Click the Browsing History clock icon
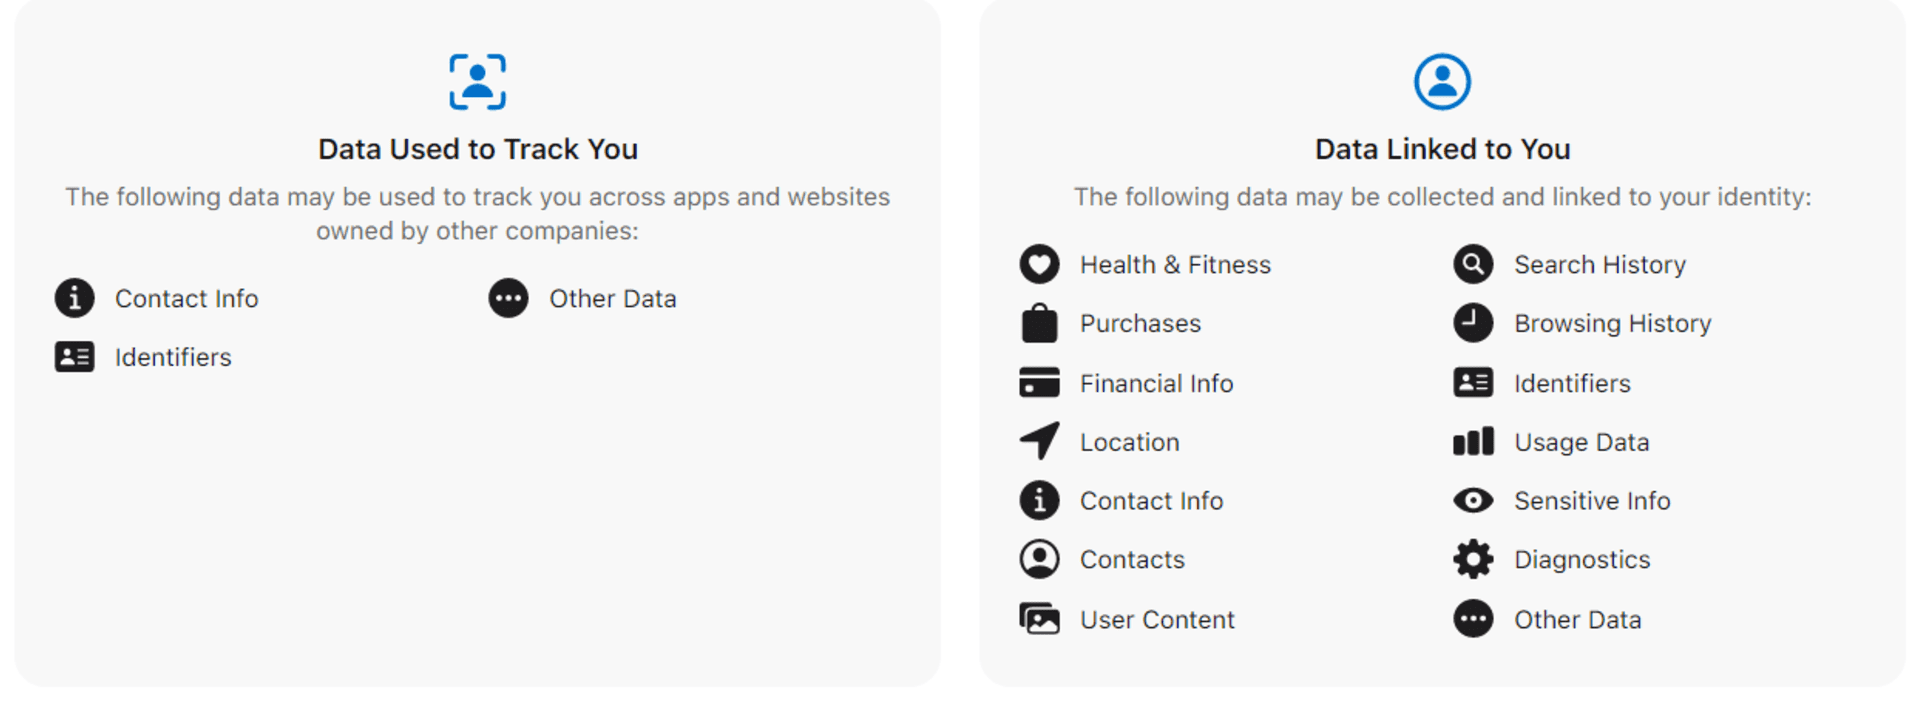Viewport: 1910px width, 704px height. 1473,323
